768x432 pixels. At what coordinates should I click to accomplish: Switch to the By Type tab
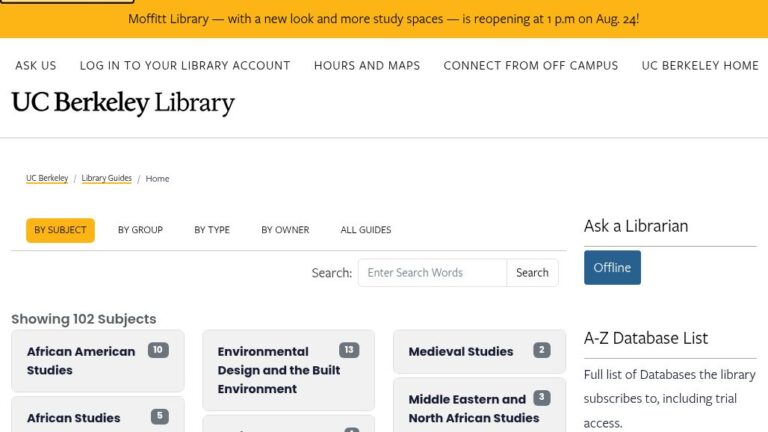click(212, 230)
